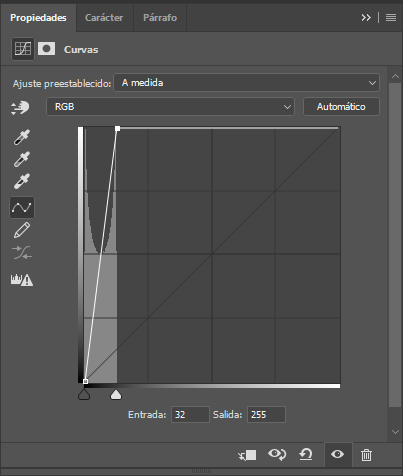
Task: Expand collapsed panels with double chevron
Action: (x=366, y=17)
